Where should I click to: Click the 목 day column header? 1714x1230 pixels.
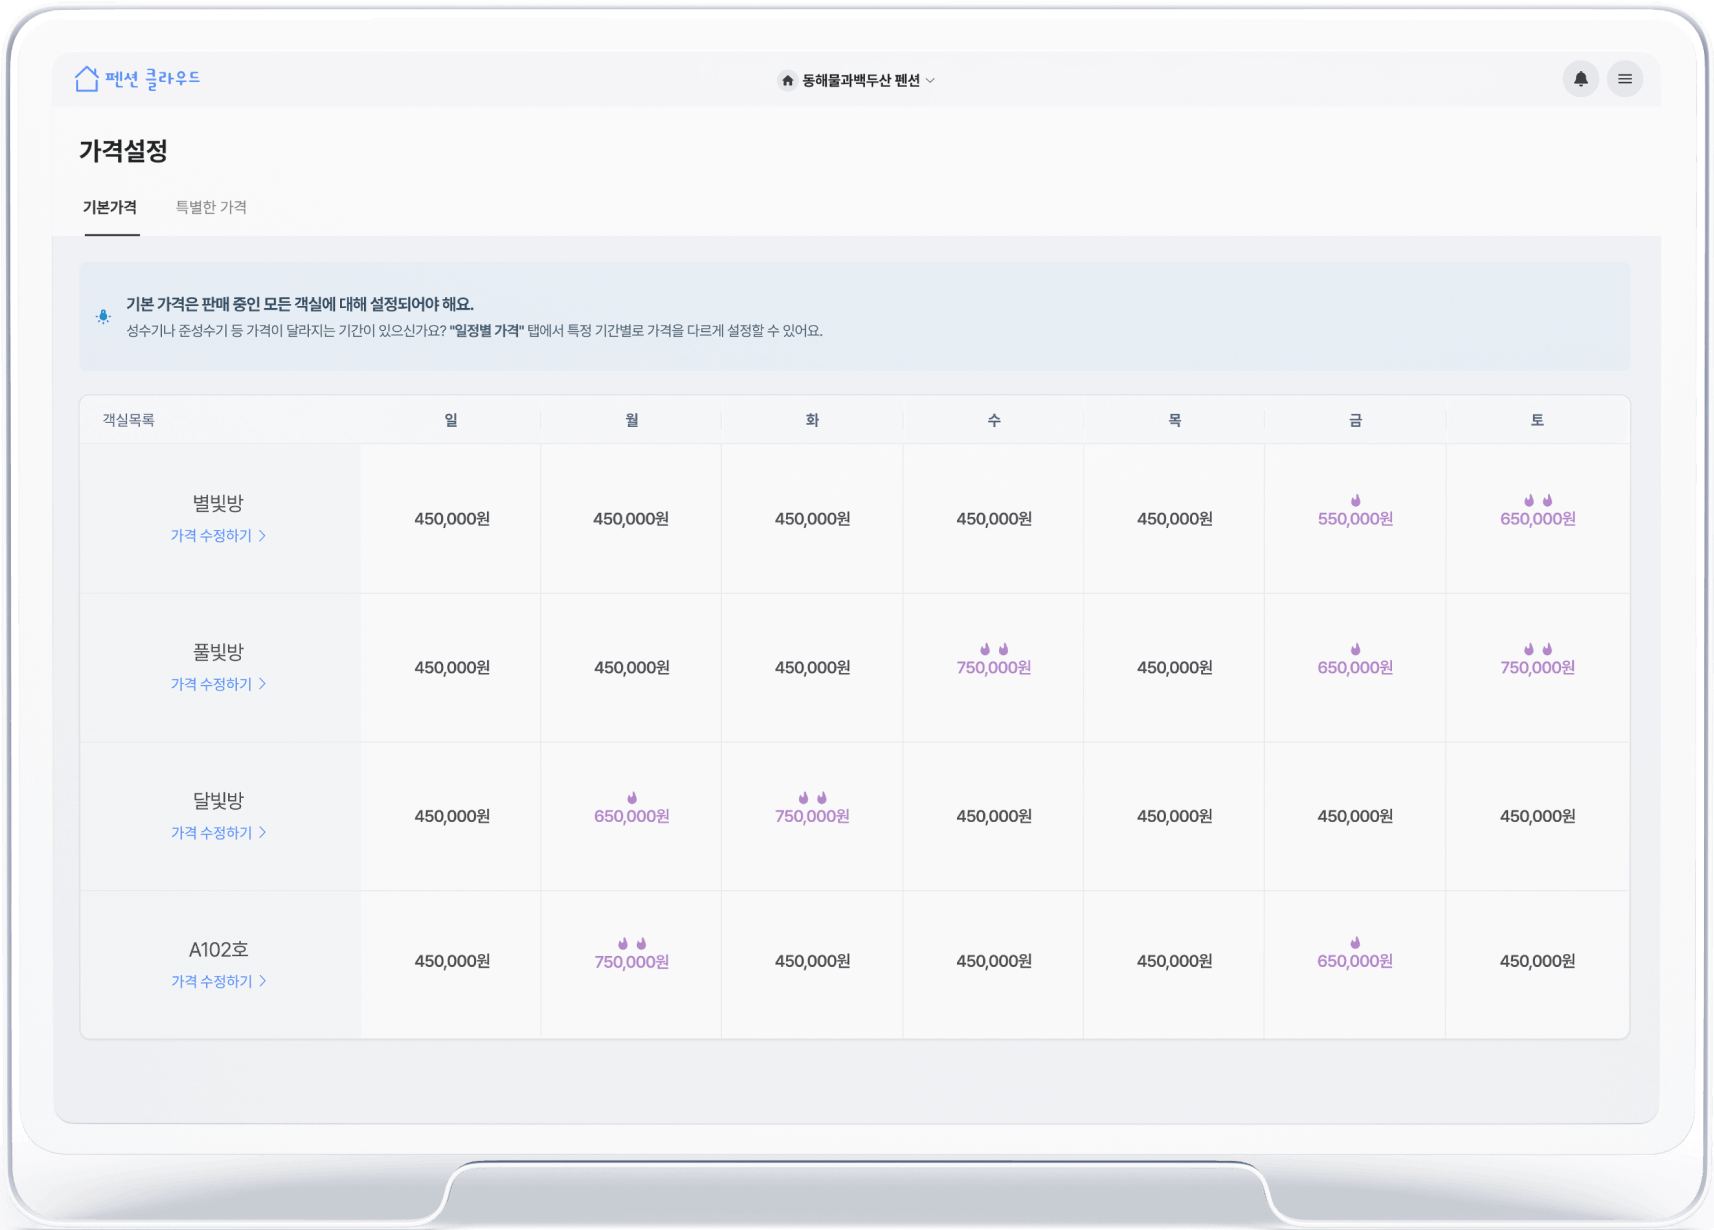click(1174, 420)
